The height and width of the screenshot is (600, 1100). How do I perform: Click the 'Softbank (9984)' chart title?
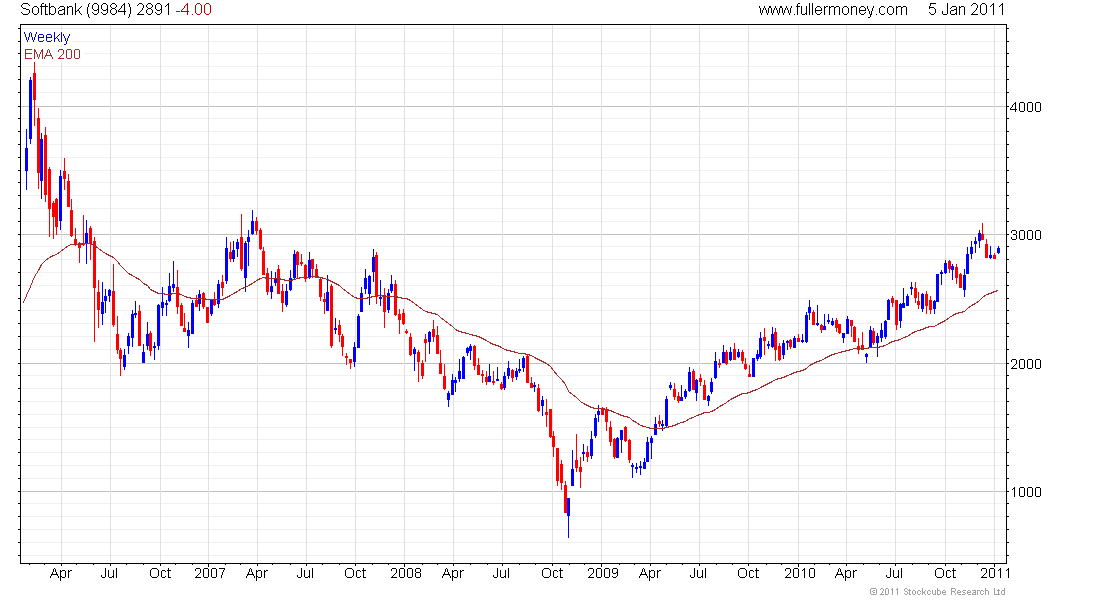[x=76, y=10]
